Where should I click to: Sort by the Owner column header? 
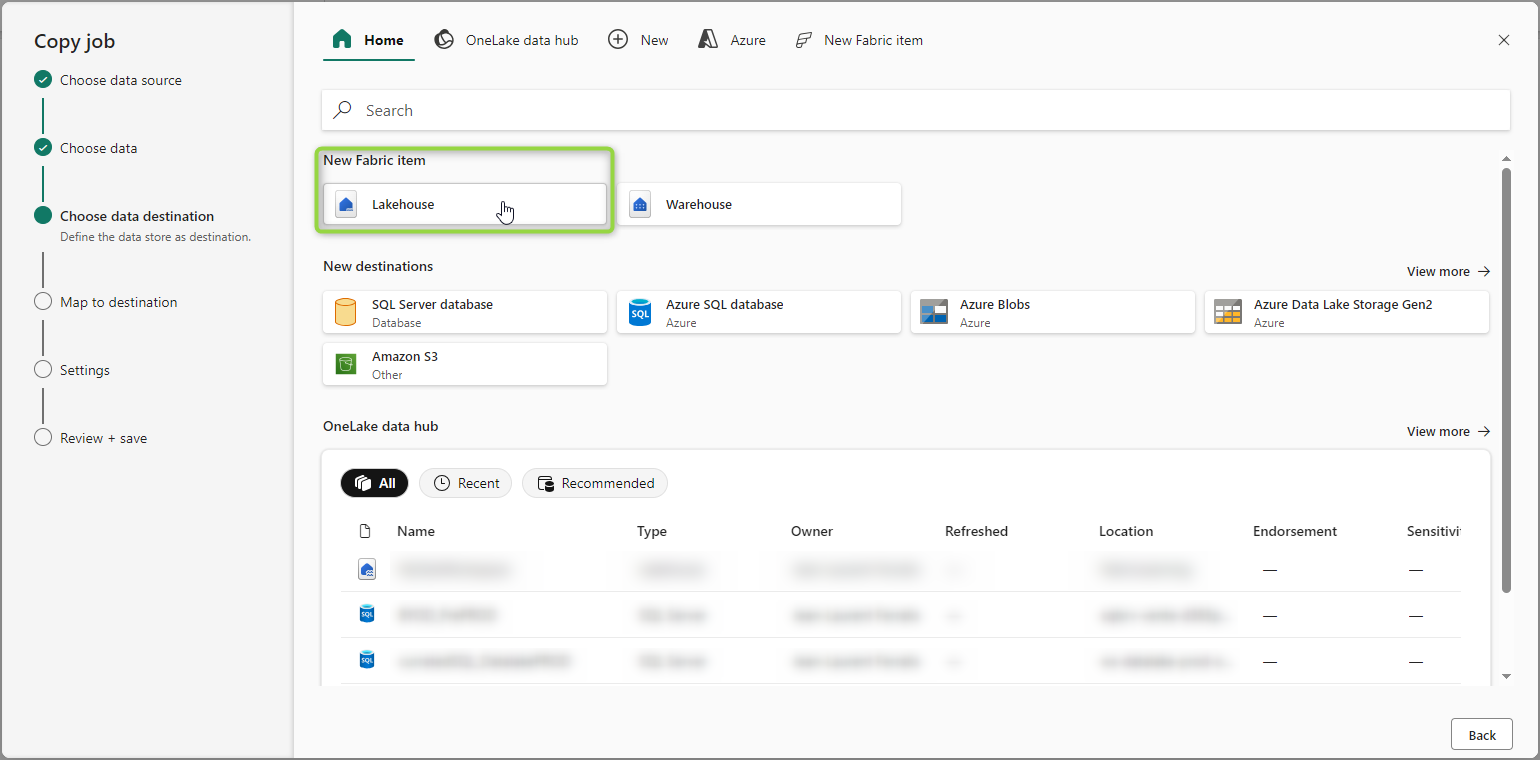tap(812, 531)
